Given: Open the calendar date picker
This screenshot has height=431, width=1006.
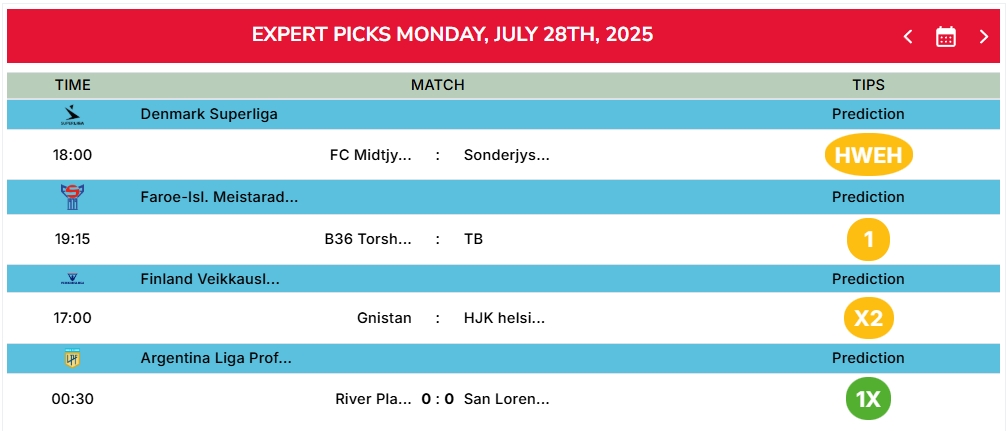Looking at the screenshot, I should click(946, 37).
